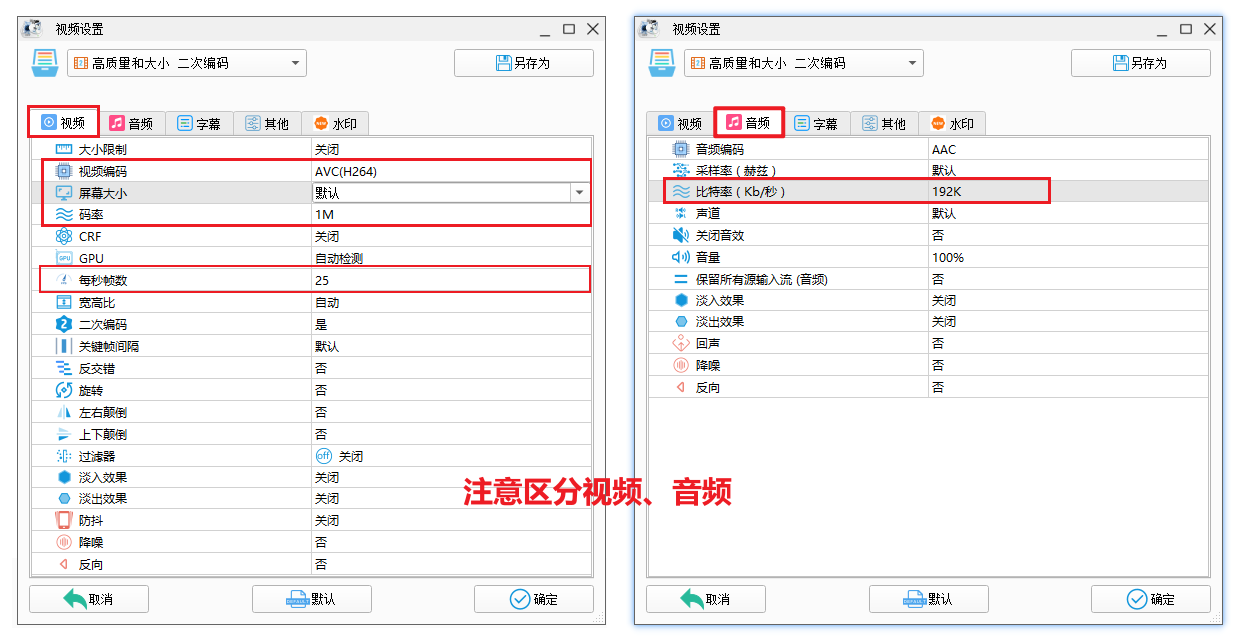Click the 上下颠倒 flip icon

click(x=64, y=434)
